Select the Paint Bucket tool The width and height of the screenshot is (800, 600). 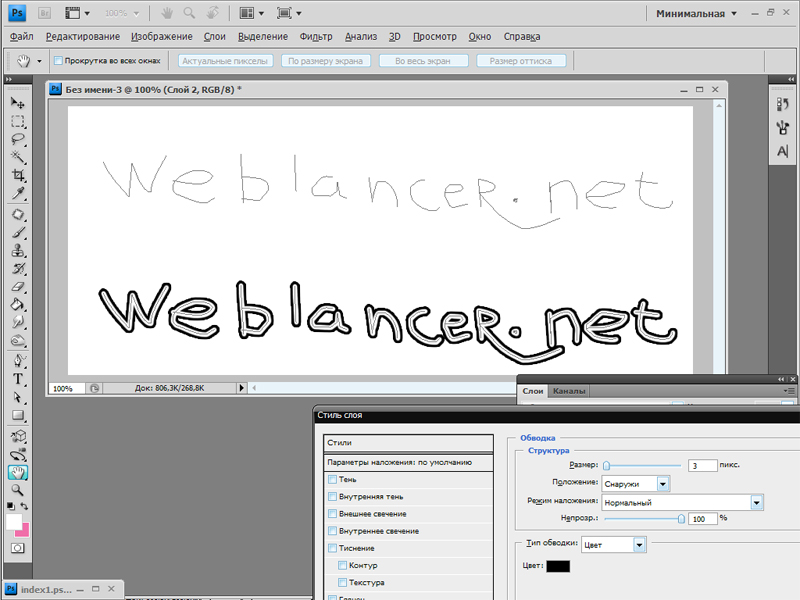(x=18, y=305)
